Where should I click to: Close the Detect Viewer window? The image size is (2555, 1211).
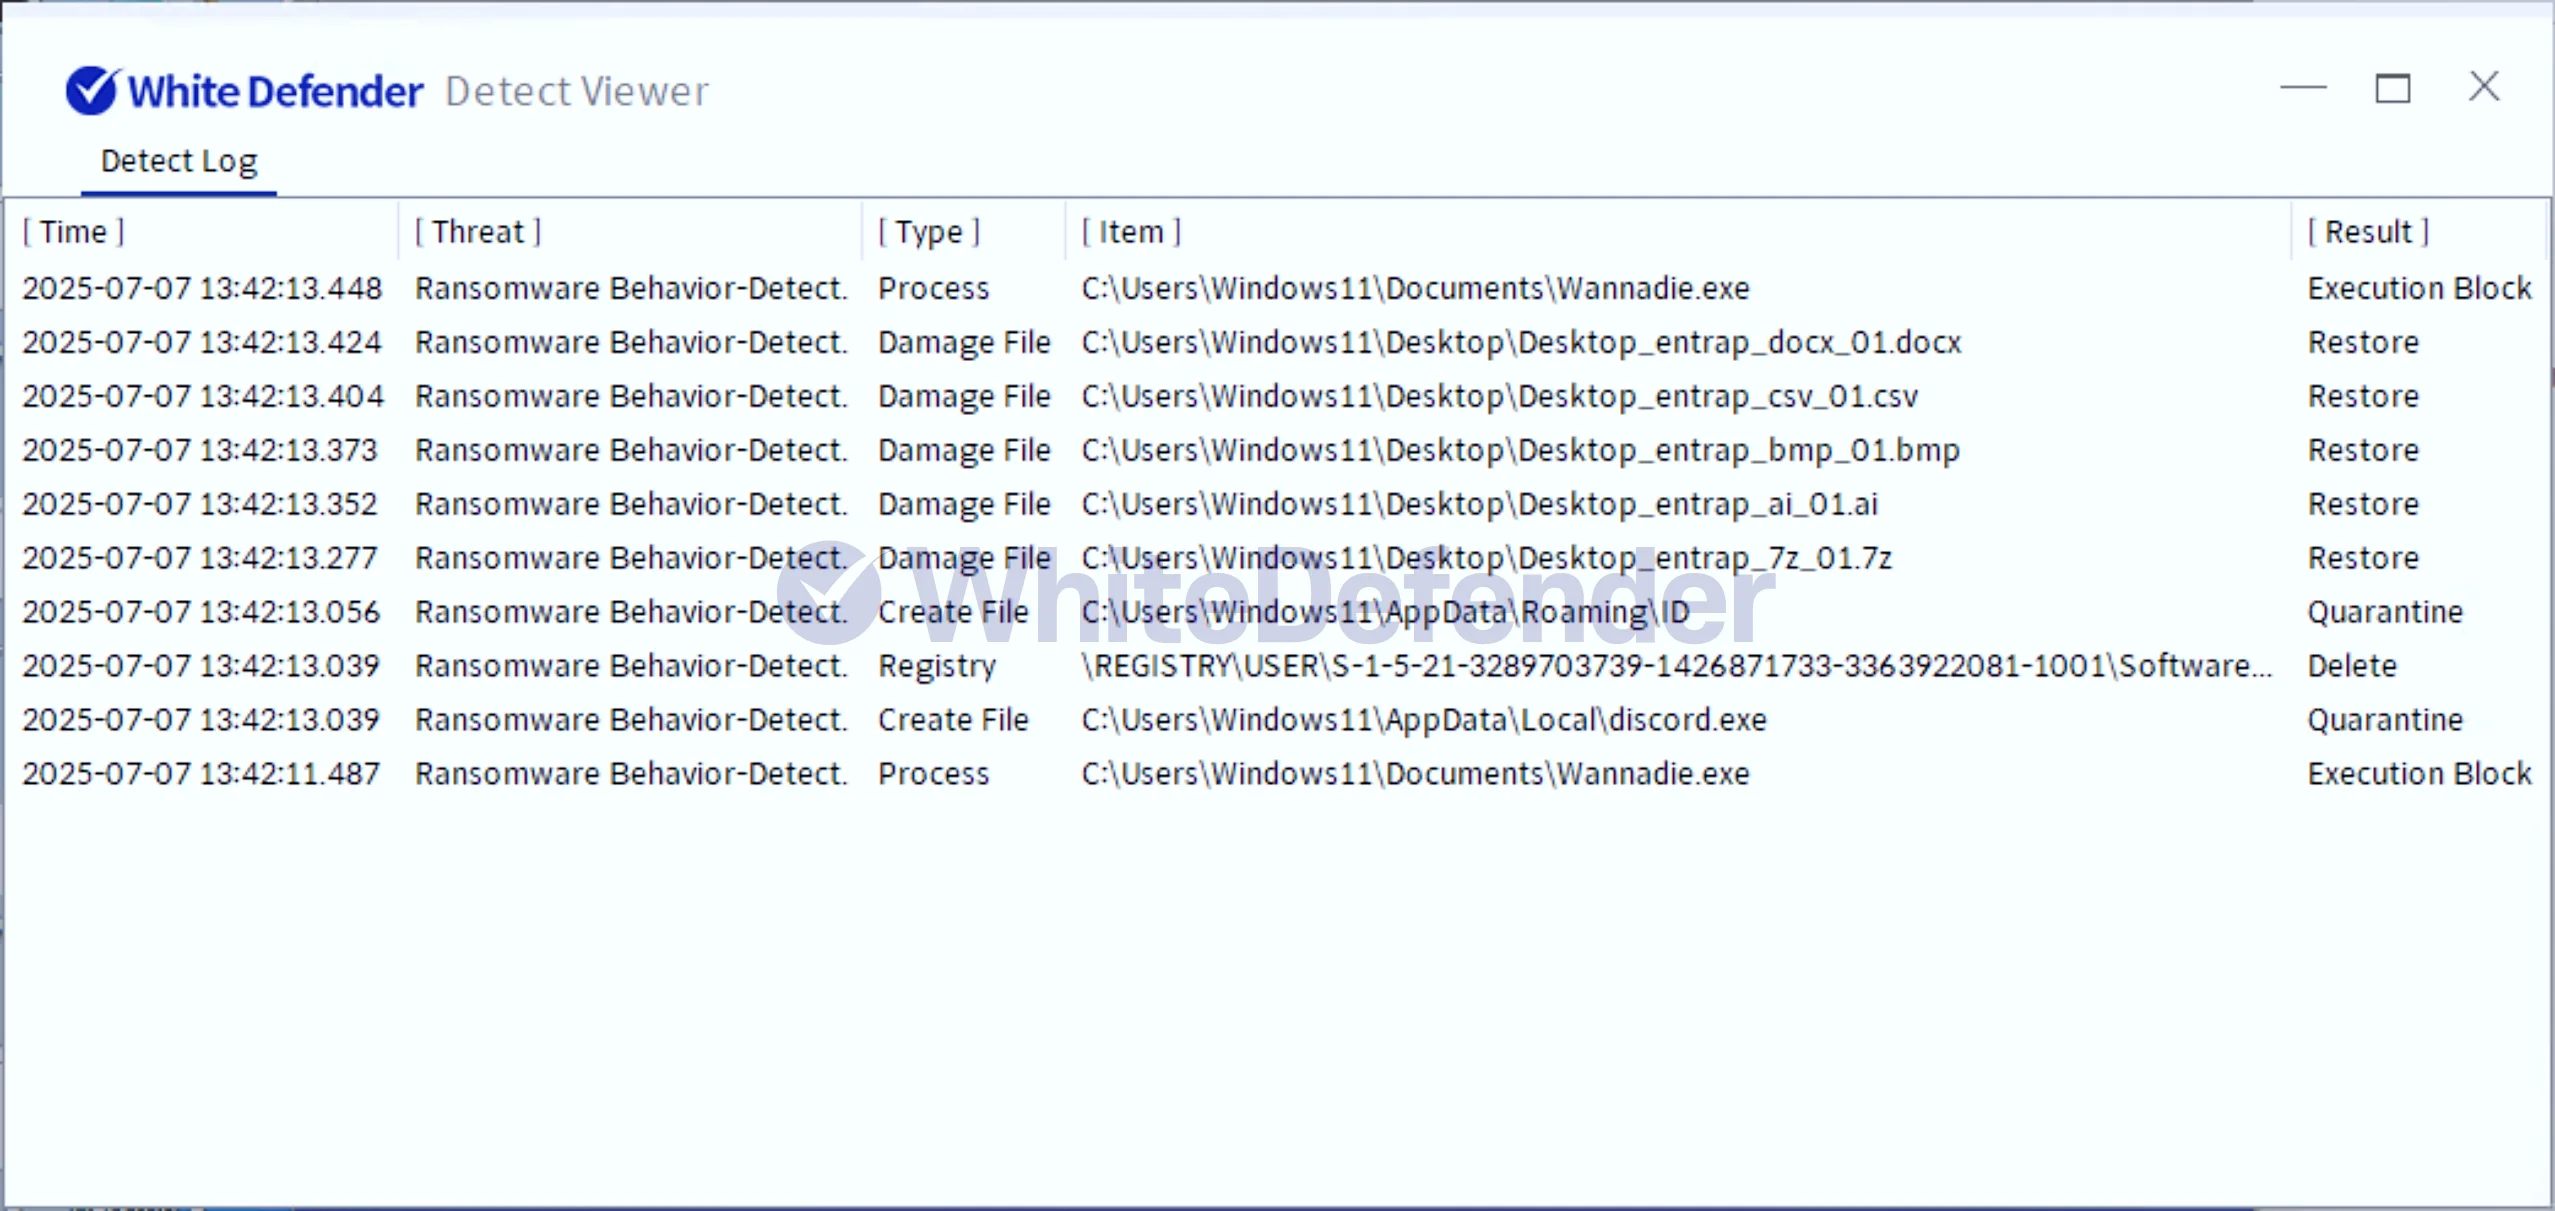pos(2483,87)
